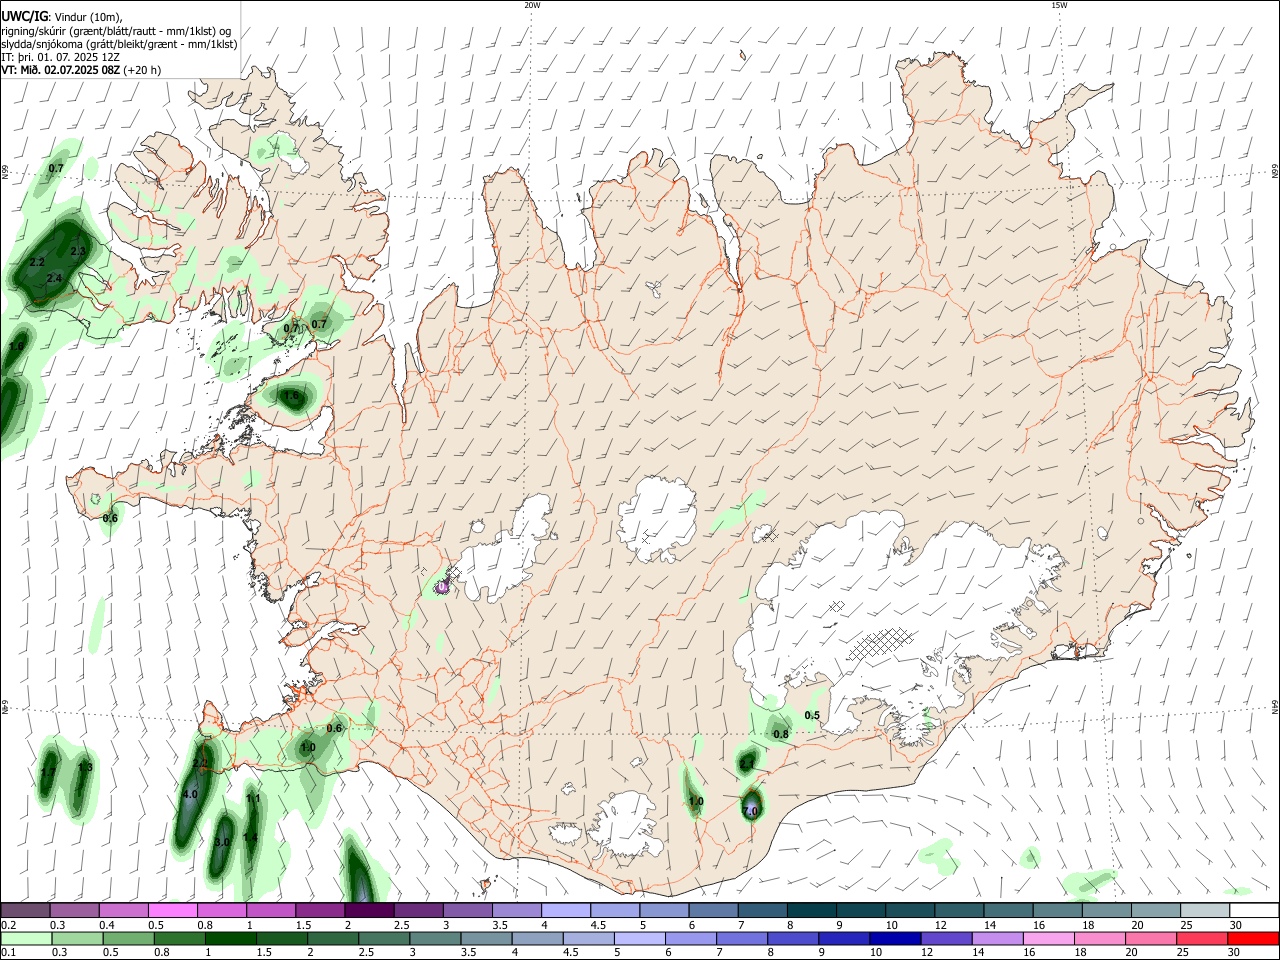This screenshot has height=960, width=1280.
Task: Click the 'UWC/IG: Vindur (10m)' title text
Action: click(61, 16)
